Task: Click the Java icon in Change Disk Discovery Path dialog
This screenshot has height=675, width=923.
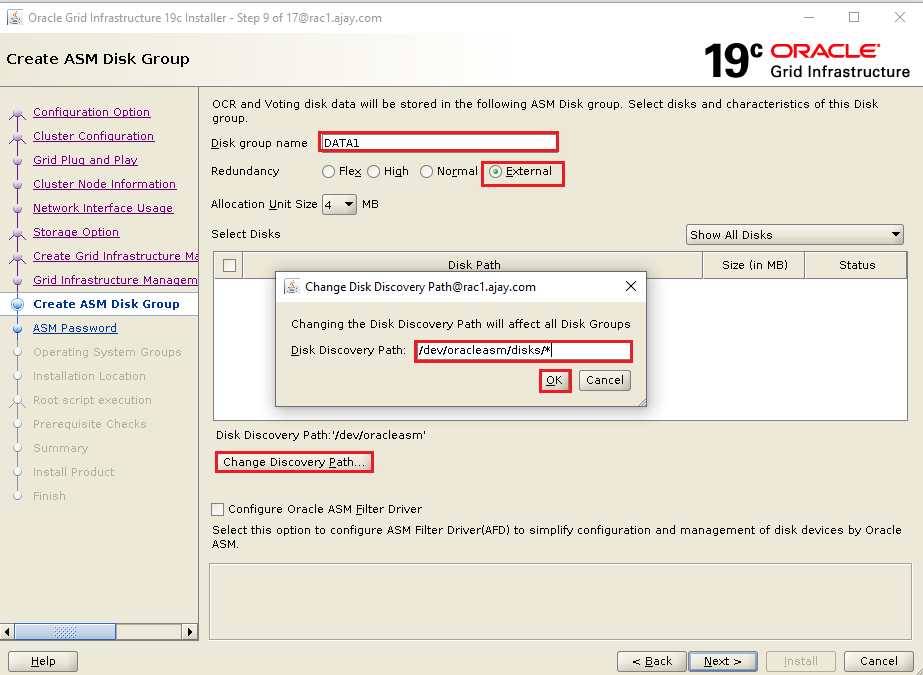Action: pyautogui.click(x=292, y=287)
